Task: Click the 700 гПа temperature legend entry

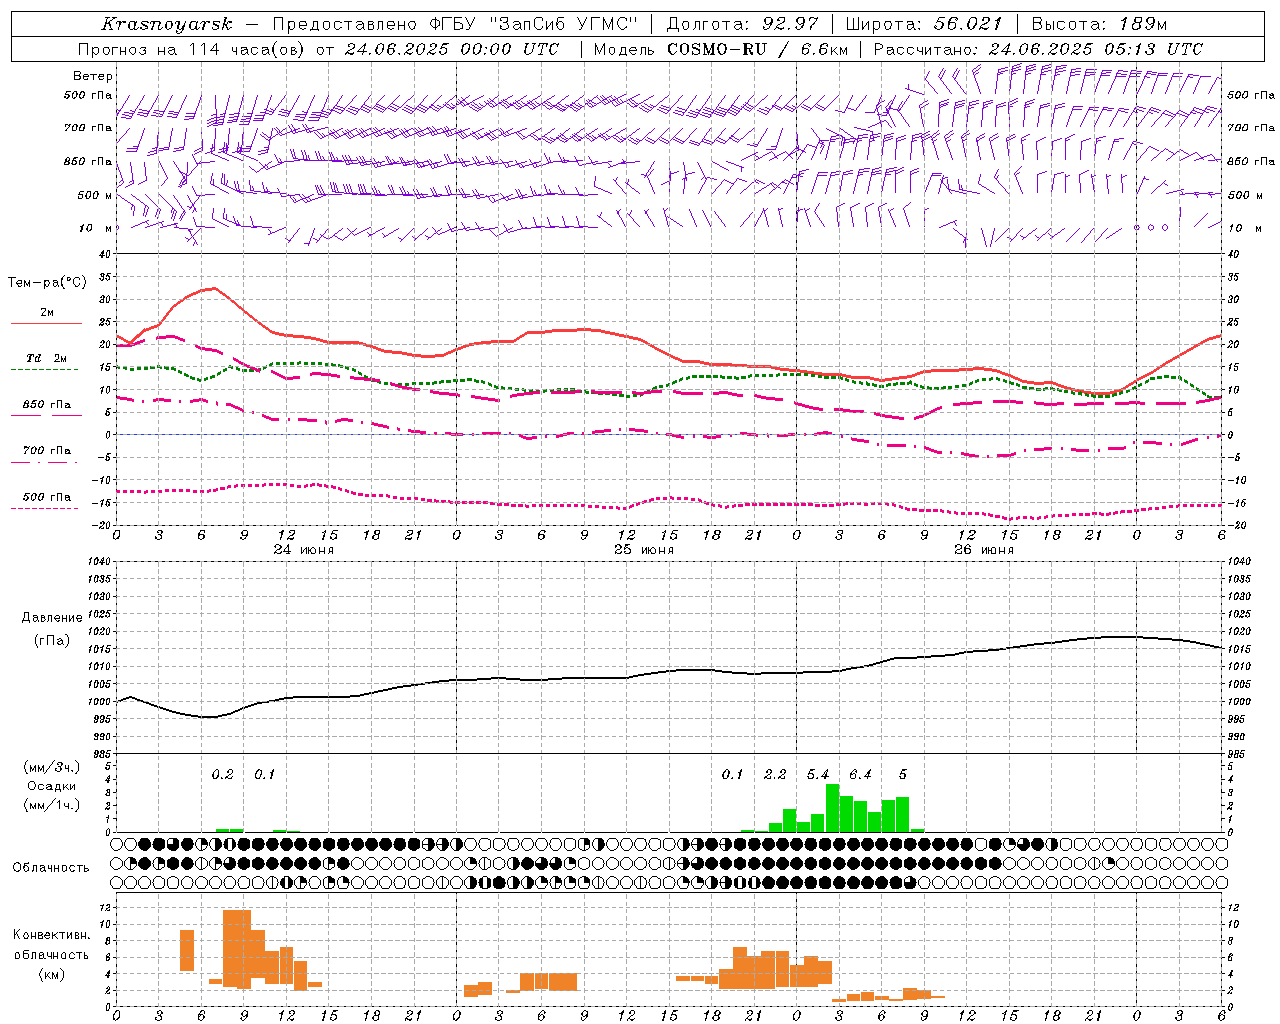Action: point(46,451)
